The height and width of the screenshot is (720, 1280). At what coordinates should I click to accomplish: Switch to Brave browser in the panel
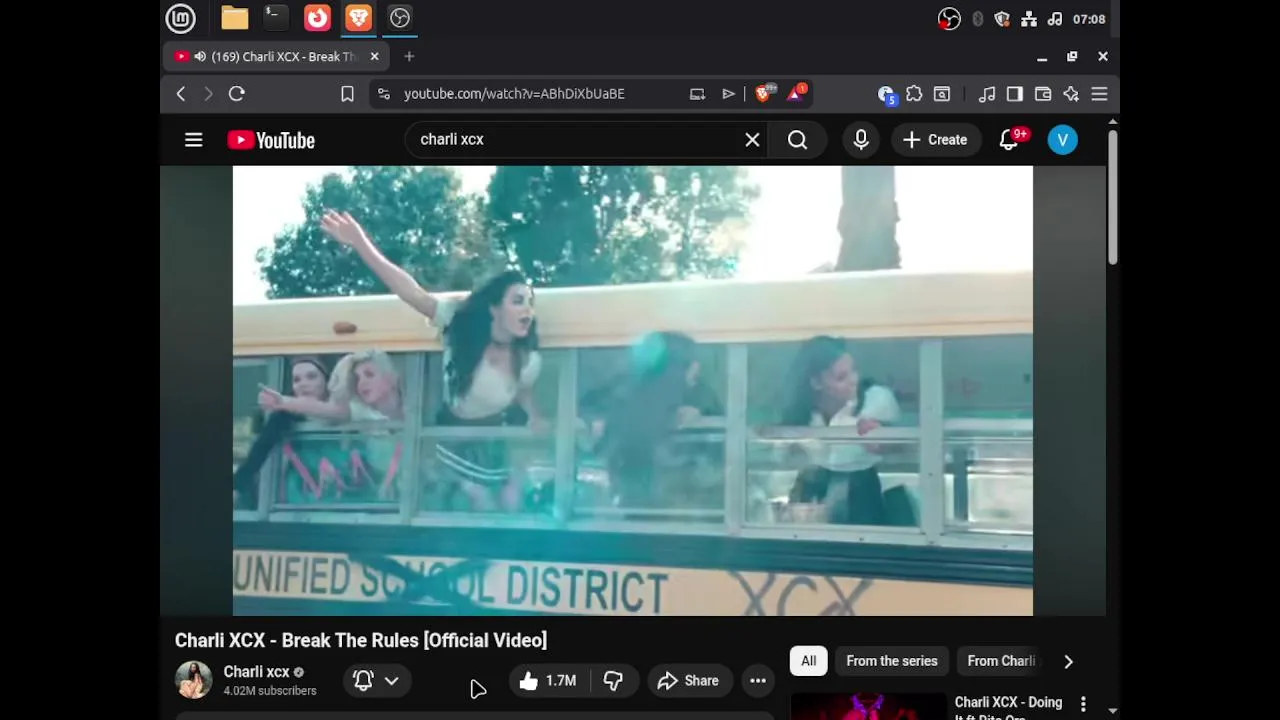point(358,18)
